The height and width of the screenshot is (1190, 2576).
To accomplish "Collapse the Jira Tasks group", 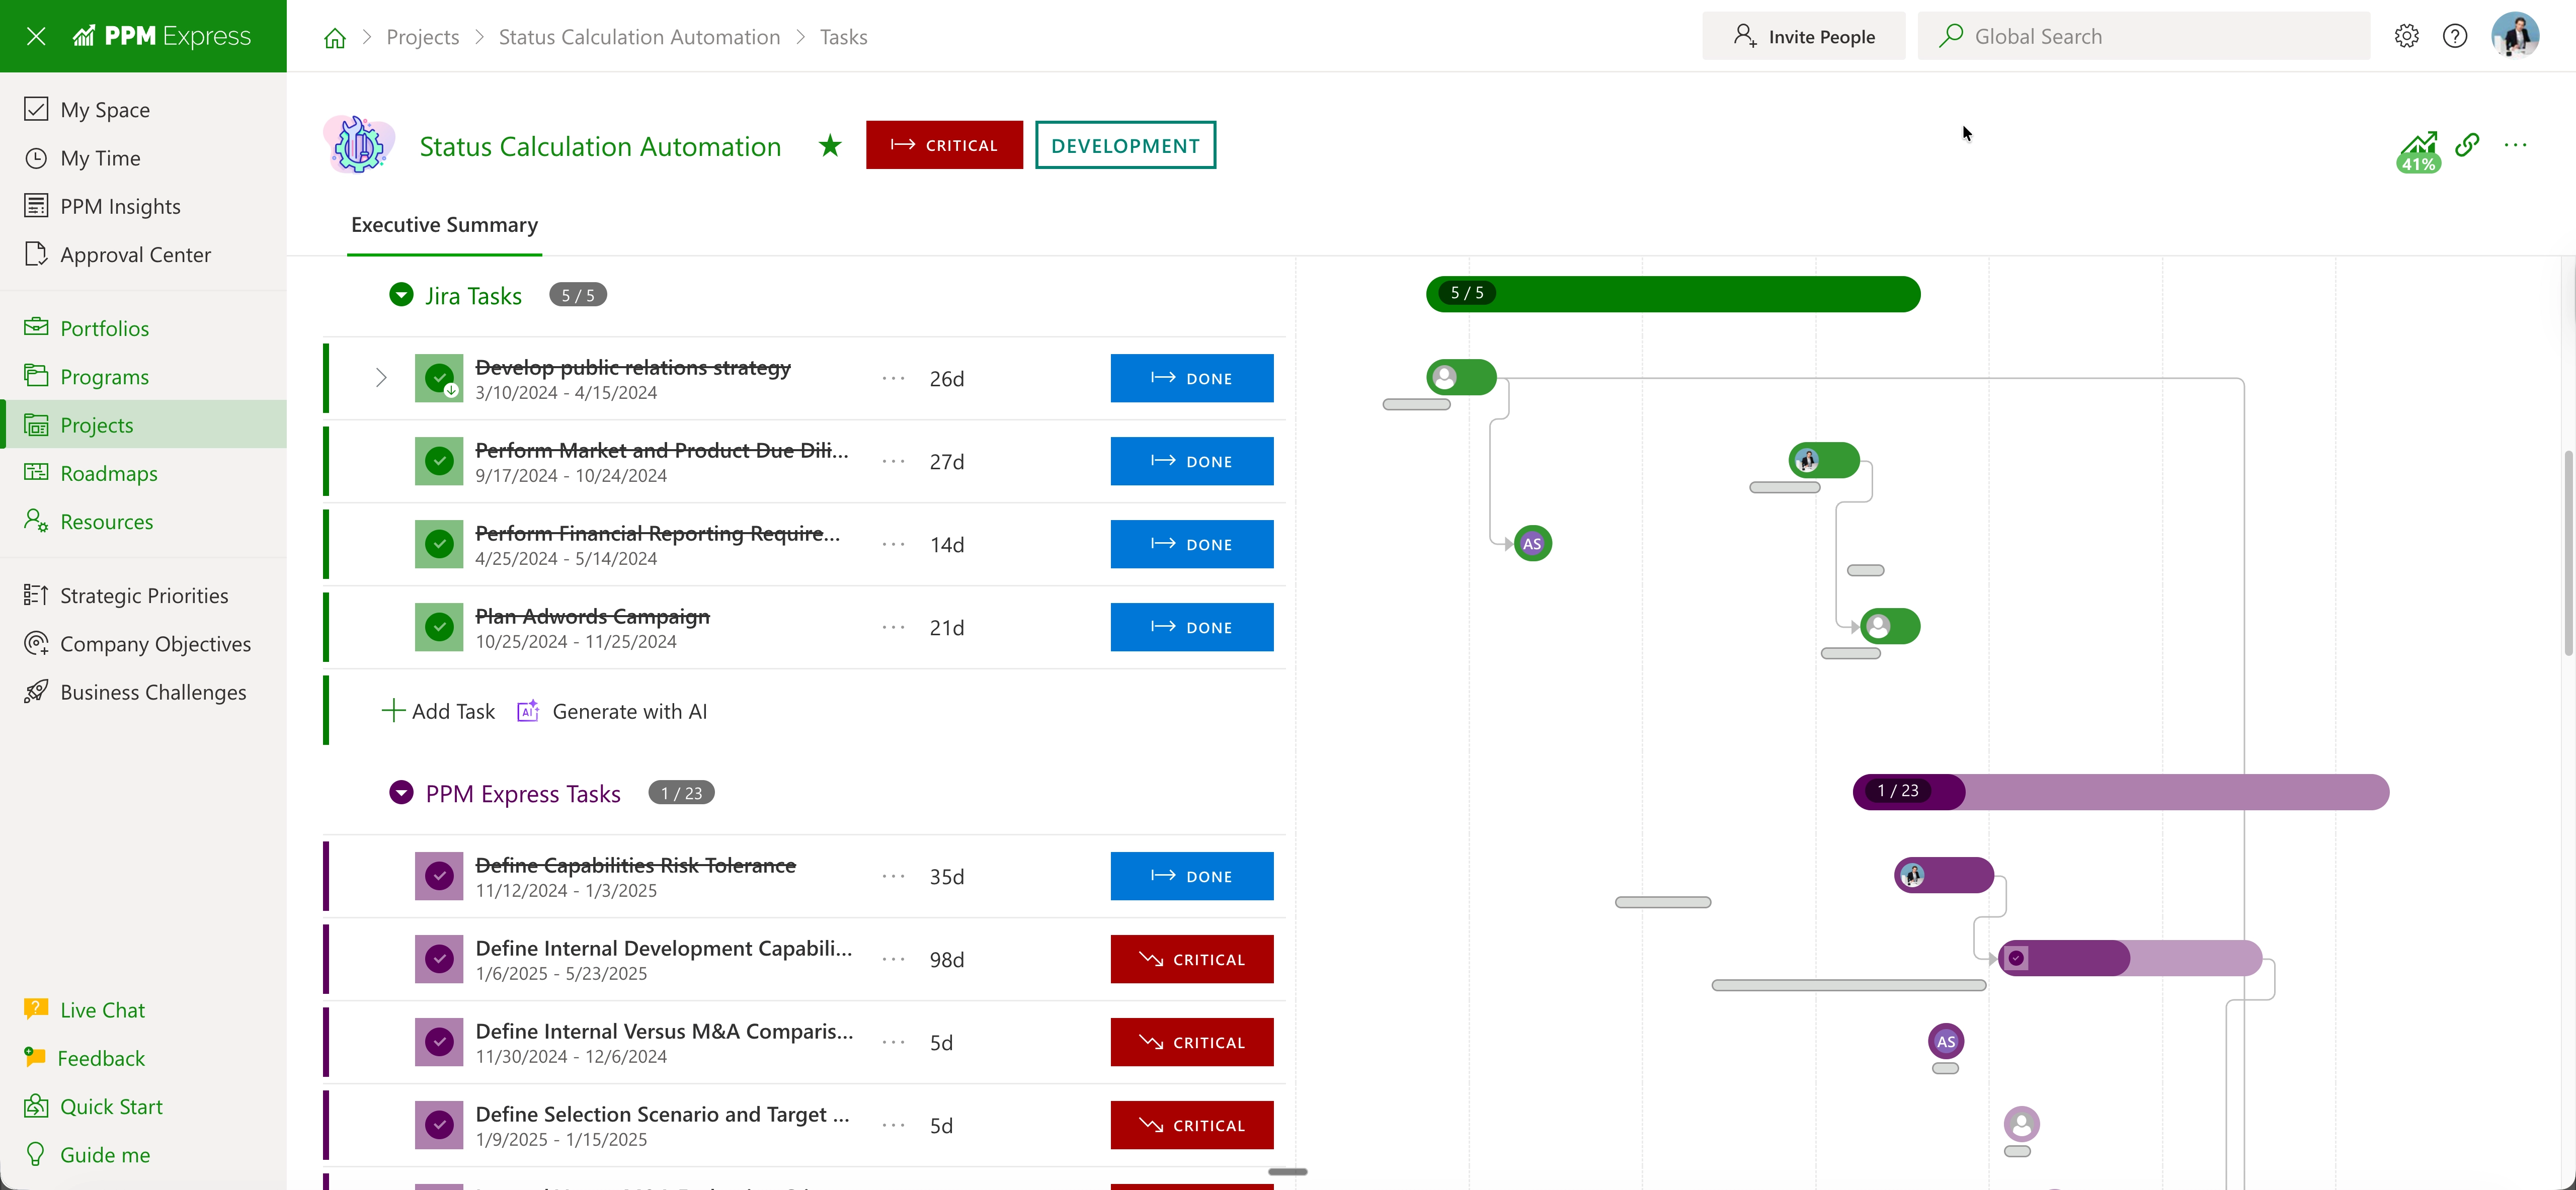I will point(401,295).
